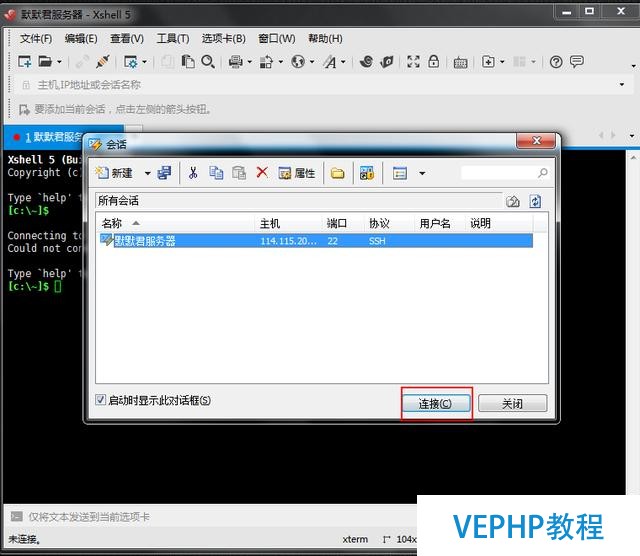The image size is (640, 556).
Task: Click the New Session icon in main toolbar
Action: pos(24,62)
